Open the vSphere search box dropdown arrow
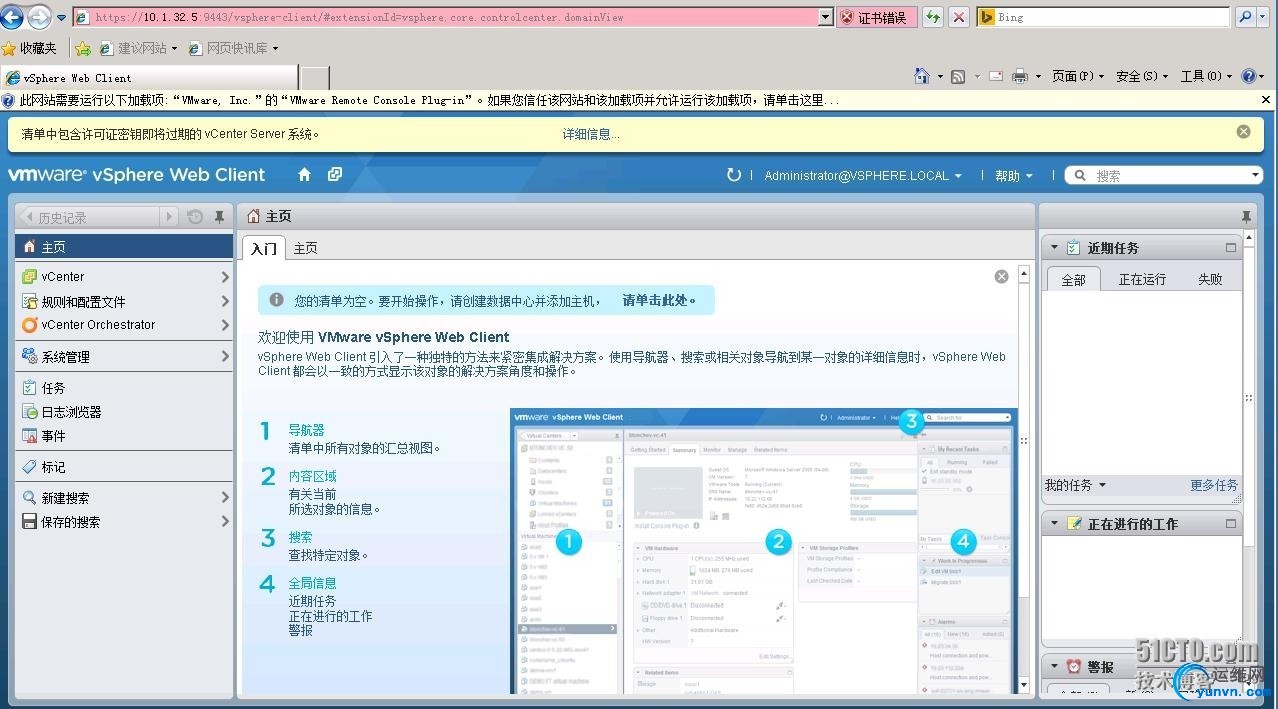This screenshot has width=1278, height=709. coord(1256,176)
